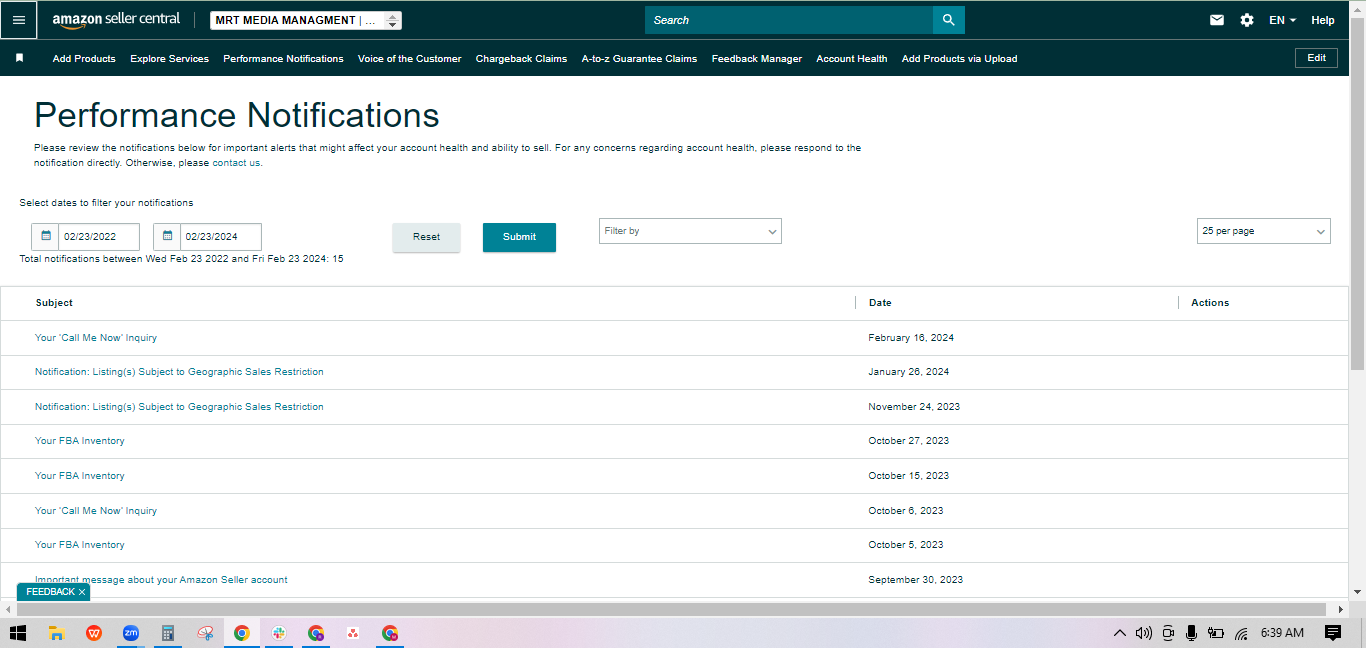Open Chargeback Claims
Screen dimensions: 1366x648
[x=521, y=59]
